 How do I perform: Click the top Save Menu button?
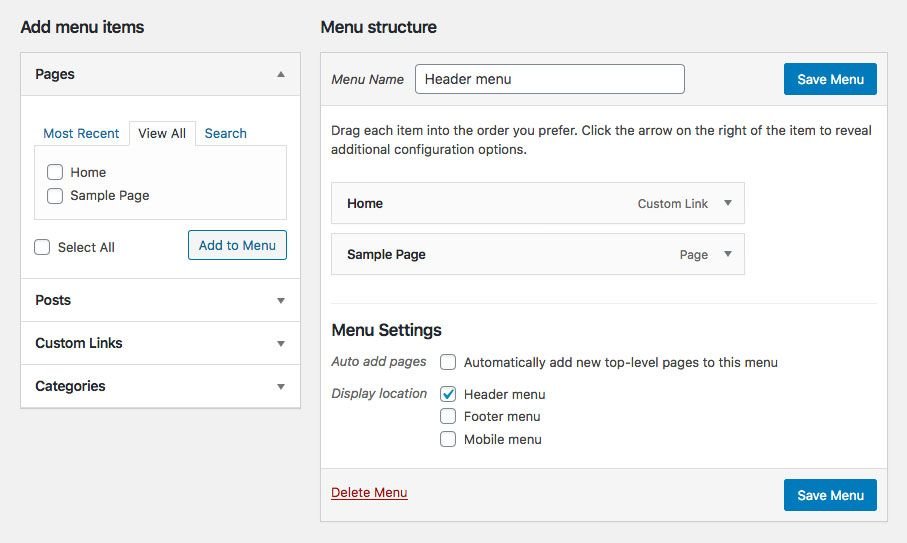(830, 79)
